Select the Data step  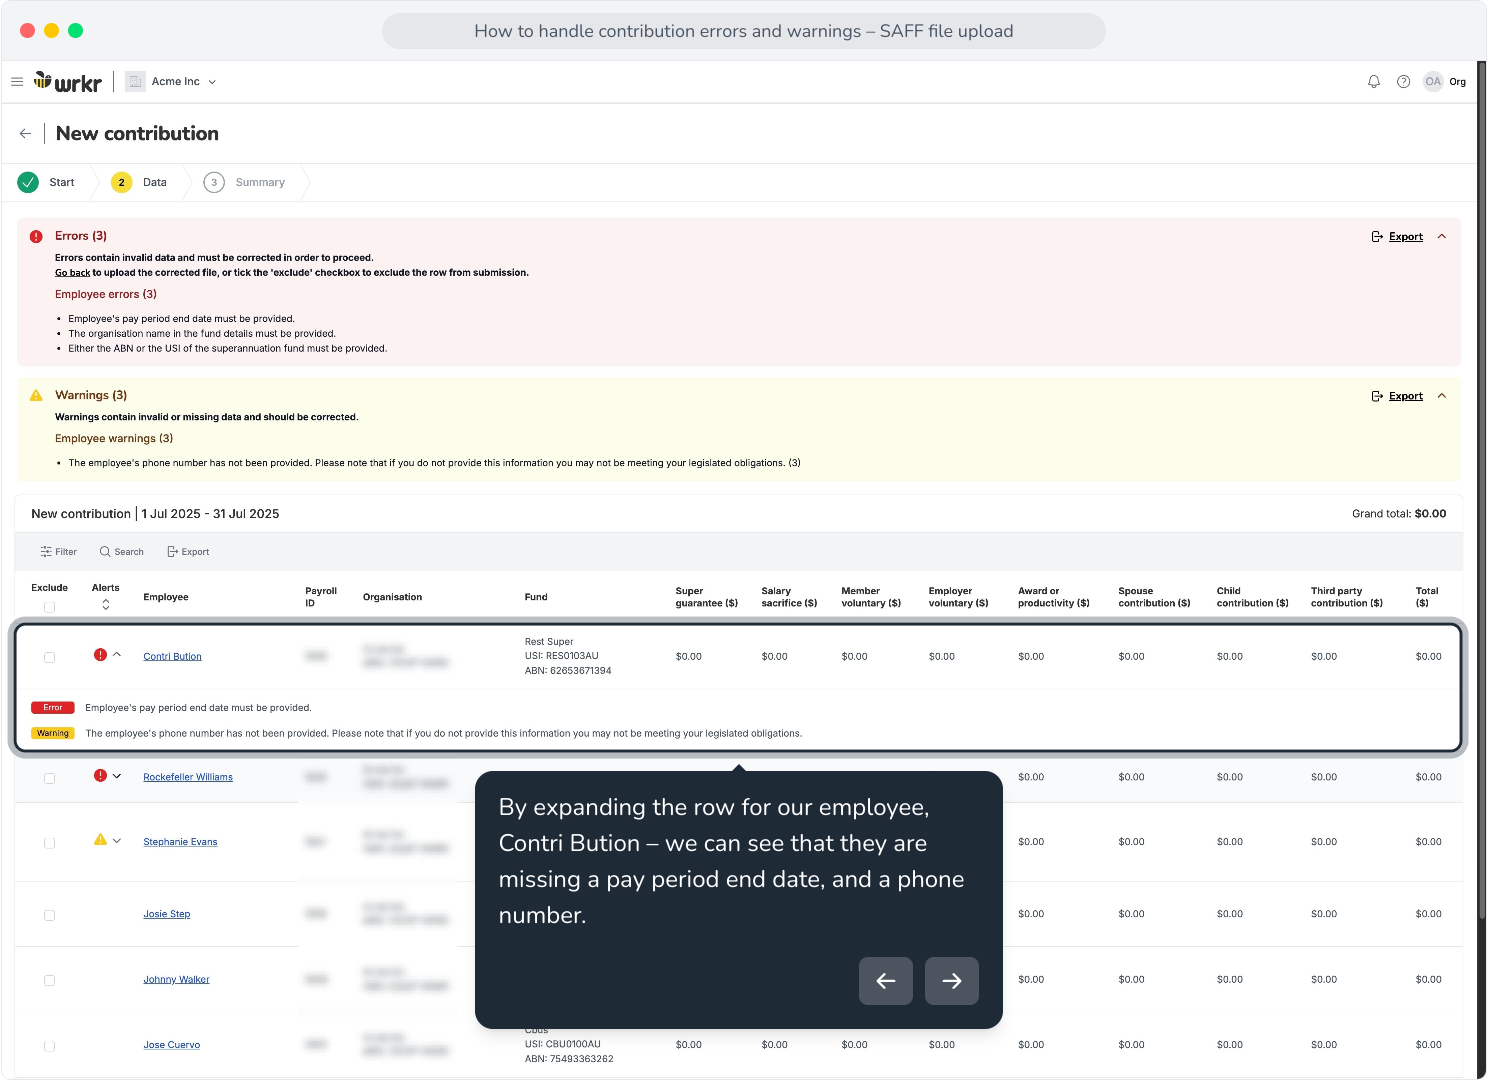point(139,182)
